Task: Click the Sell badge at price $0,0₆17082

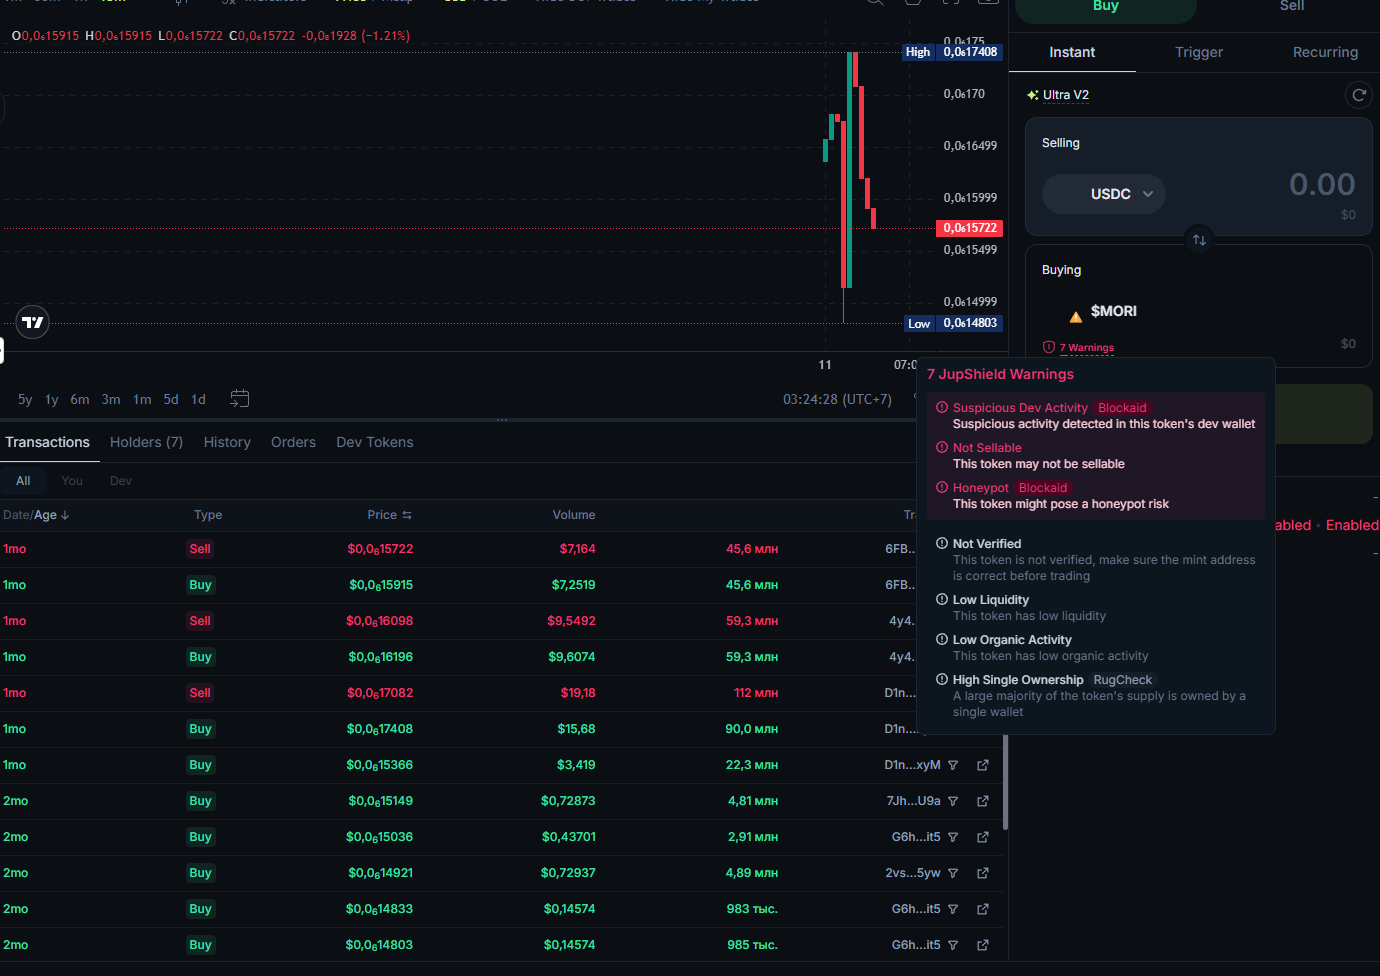Action: click(200, 693)
